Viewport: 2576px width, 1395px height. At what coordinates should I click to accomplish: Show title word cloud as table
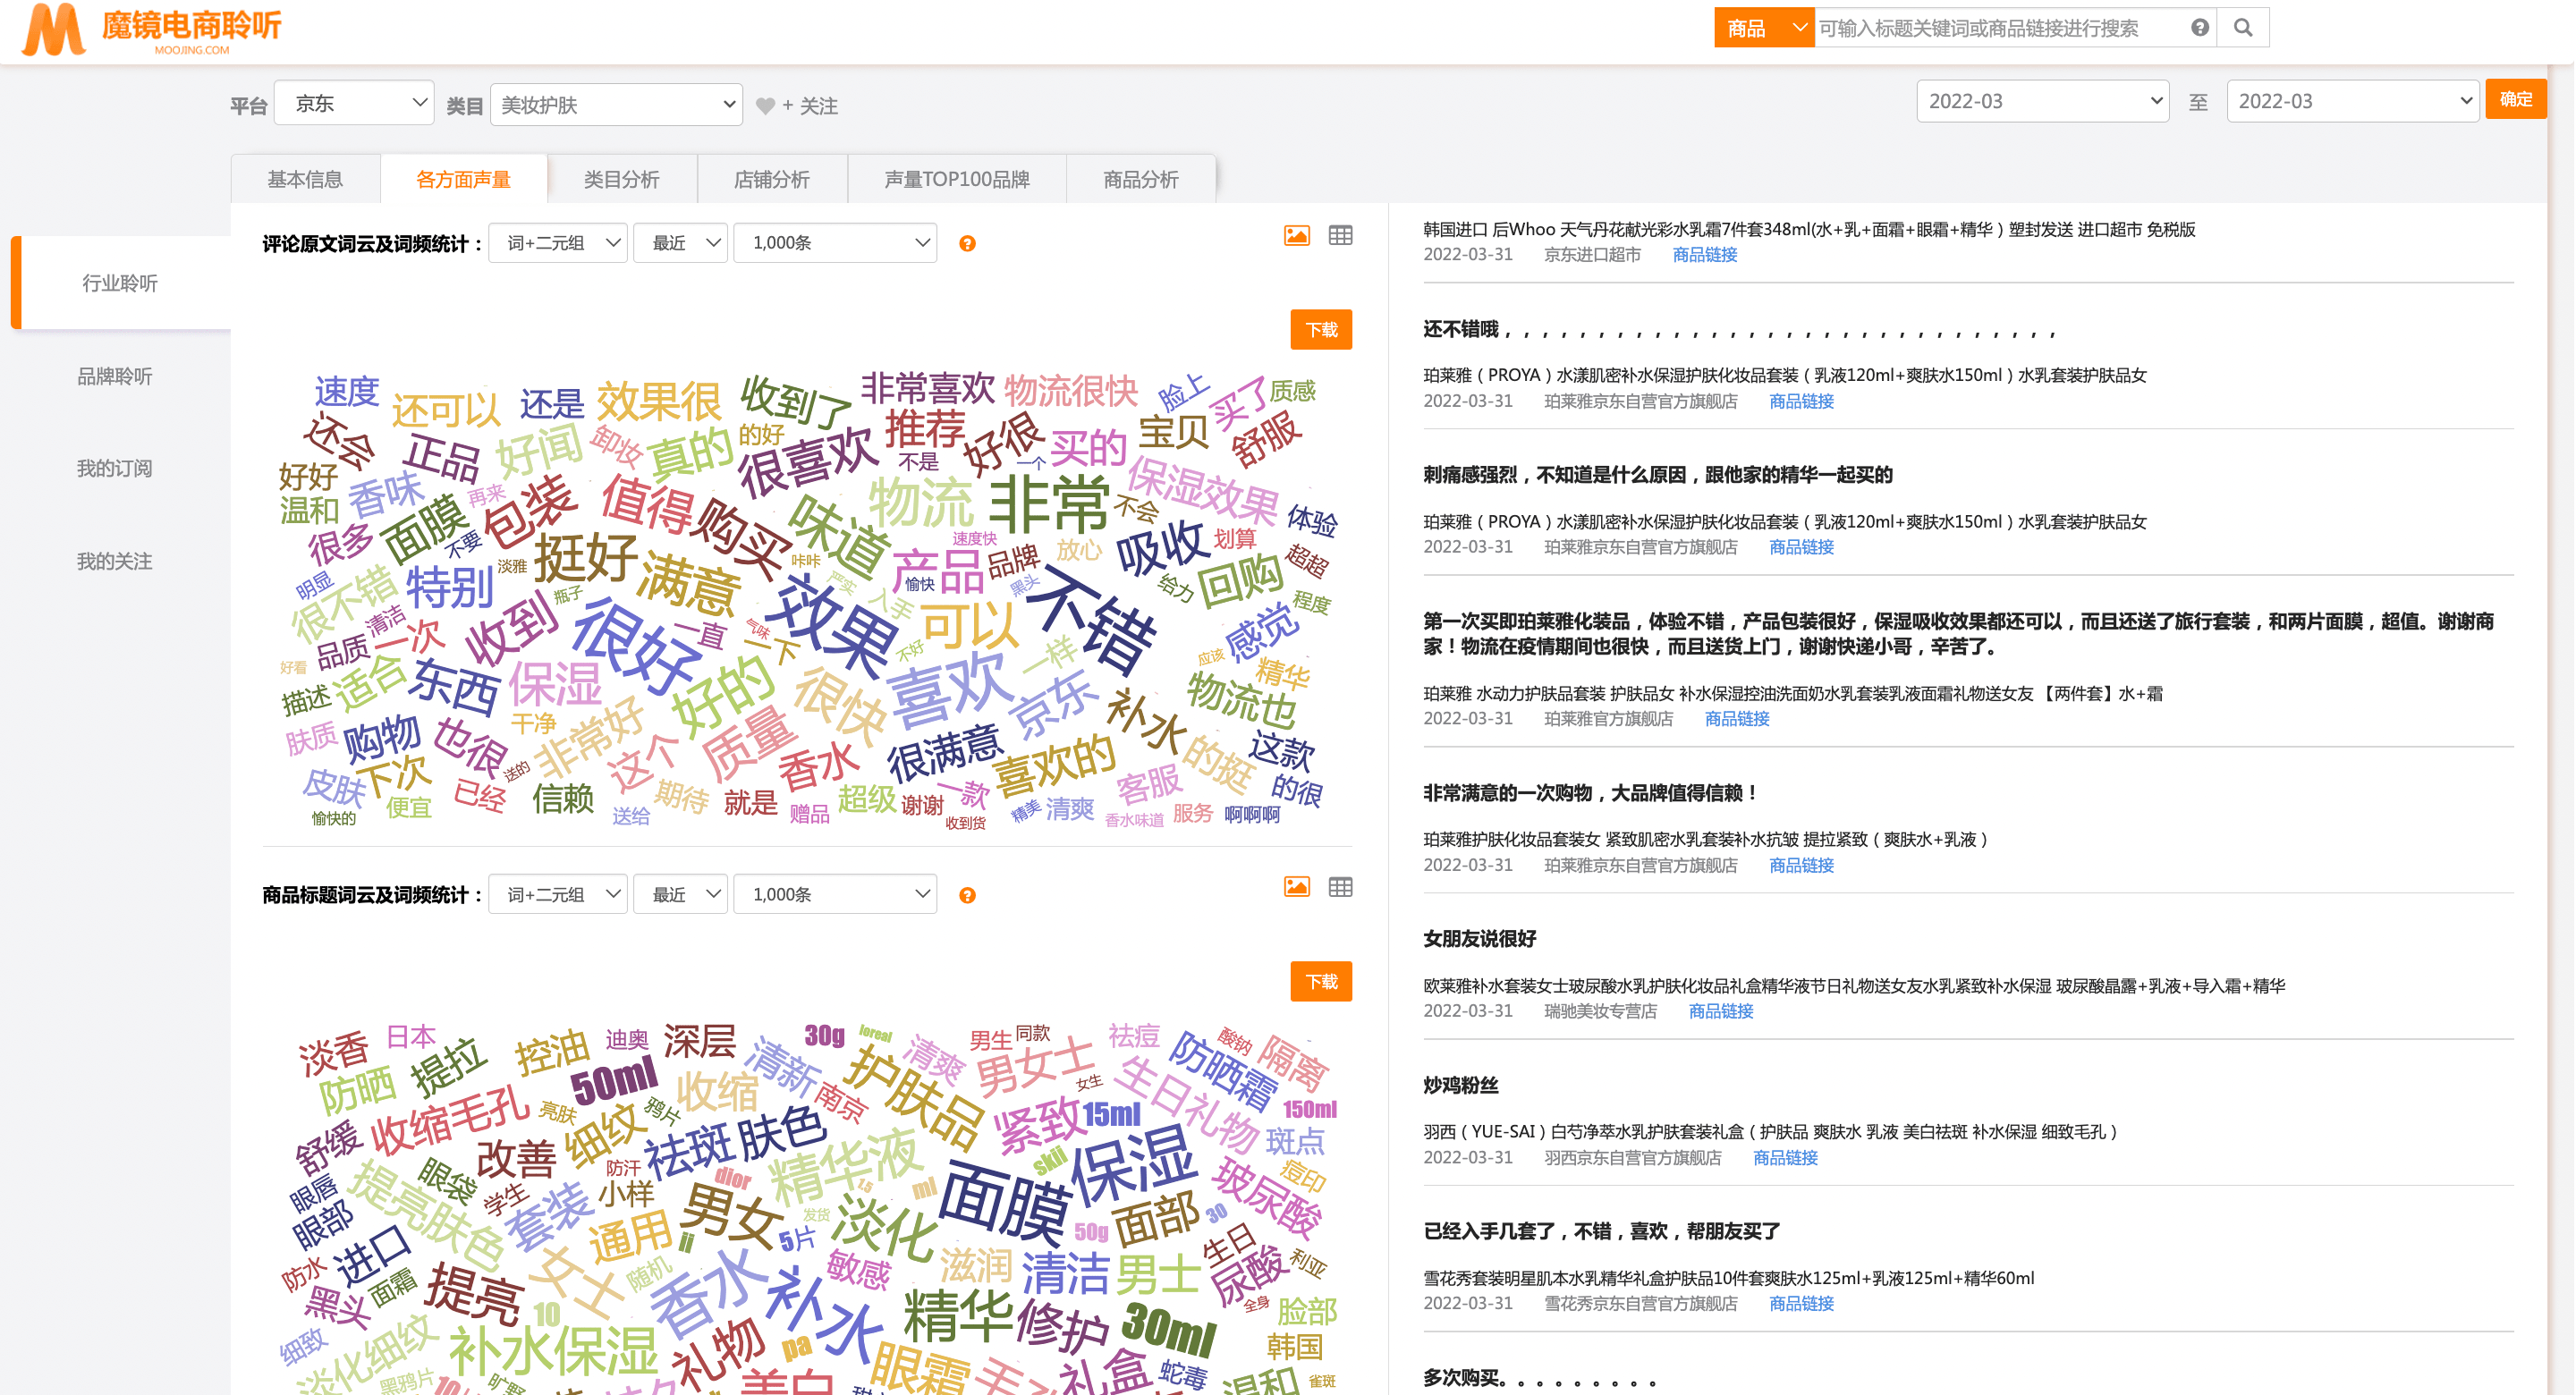click(x=1340, y=887)
